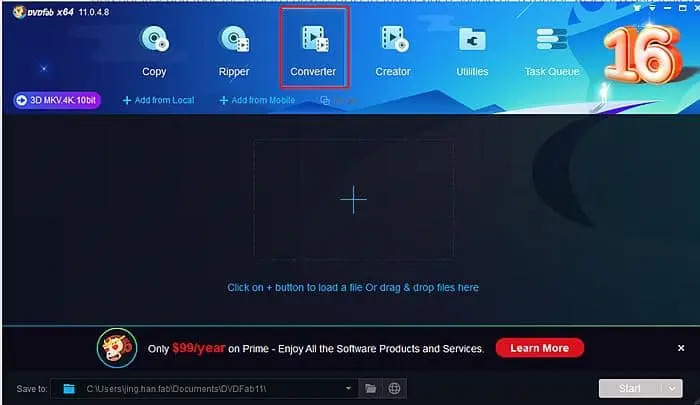Open the Task Queue

(x=552, y=51)
